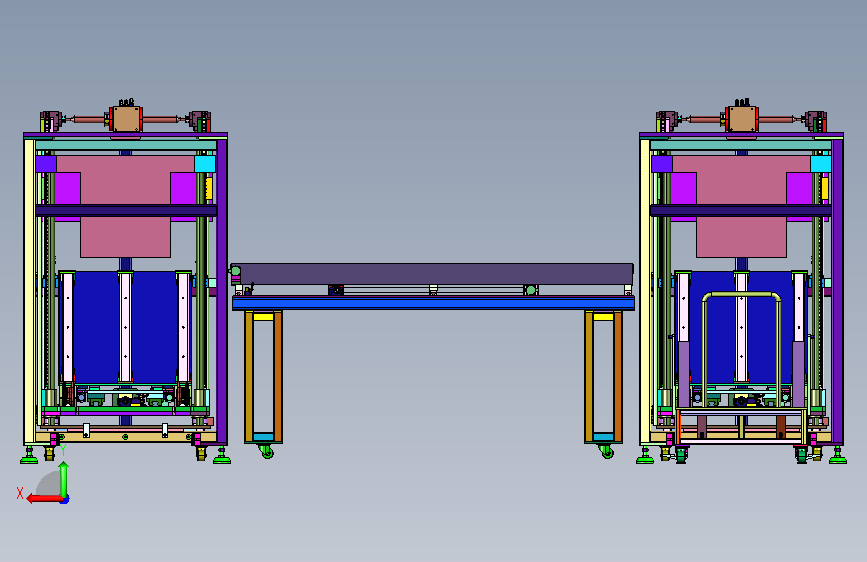Click the red "X" axis label
867x562 pixels.
point(20,493)
